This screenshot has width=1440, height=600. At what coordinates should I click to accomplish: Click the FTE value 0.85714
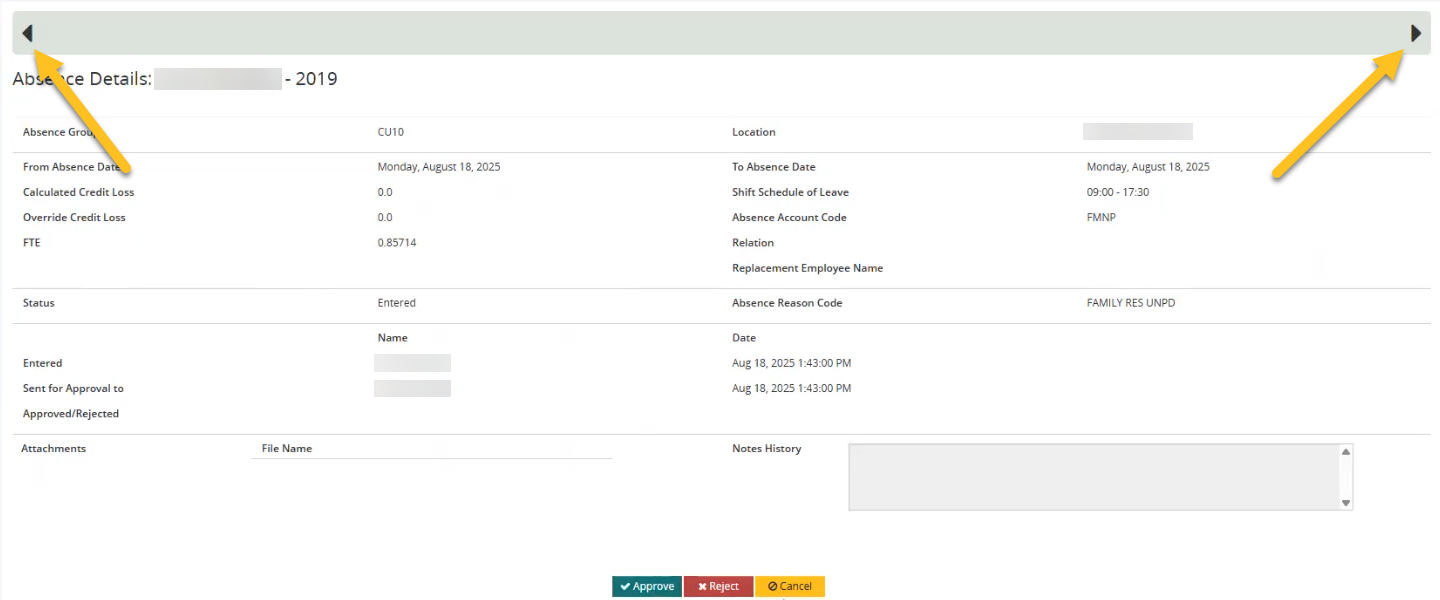coord(397,242)
